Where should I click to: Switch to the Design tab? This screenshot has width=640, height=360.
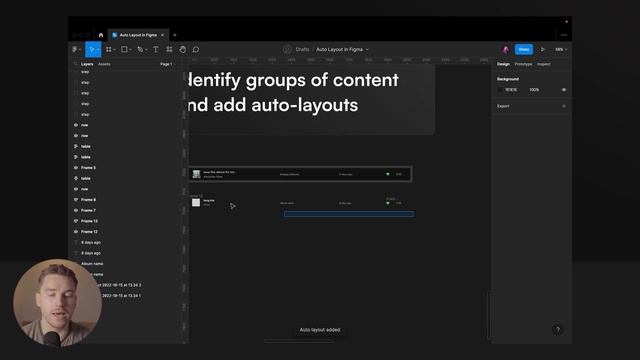pyautogui.click(x=503, y=64)
